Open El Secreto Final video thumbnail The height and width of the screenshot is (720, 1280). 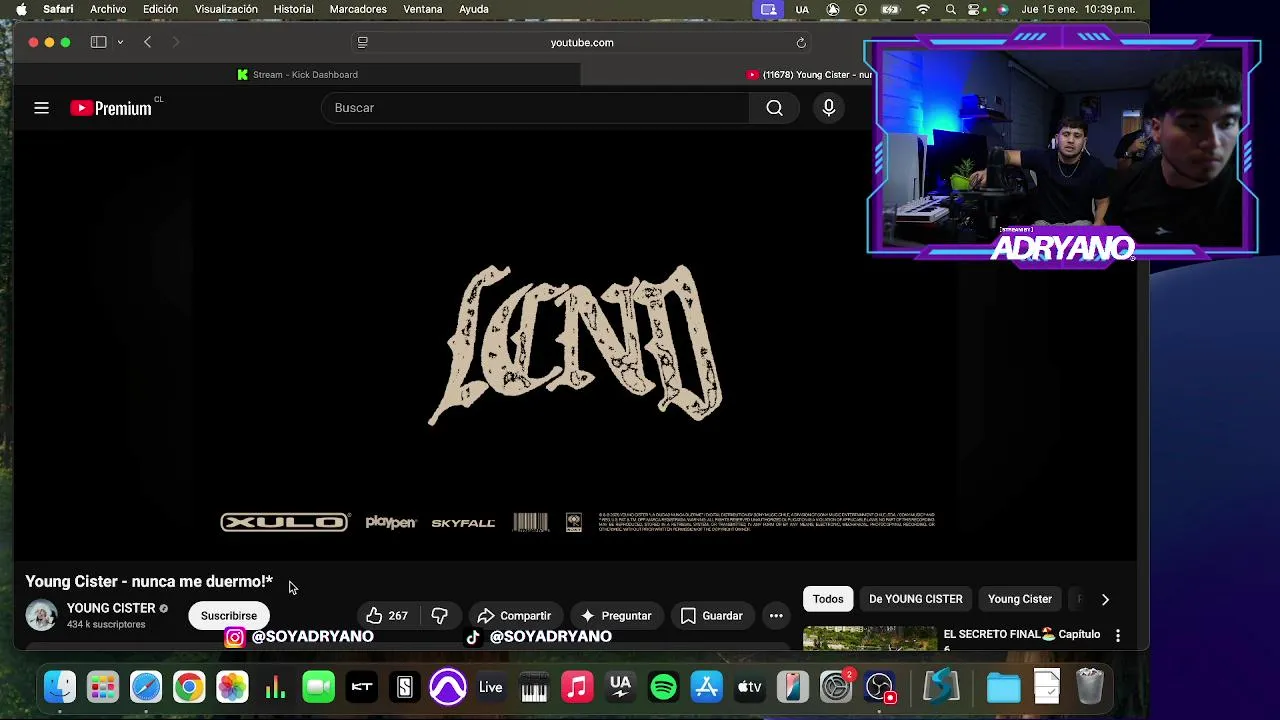869,638
